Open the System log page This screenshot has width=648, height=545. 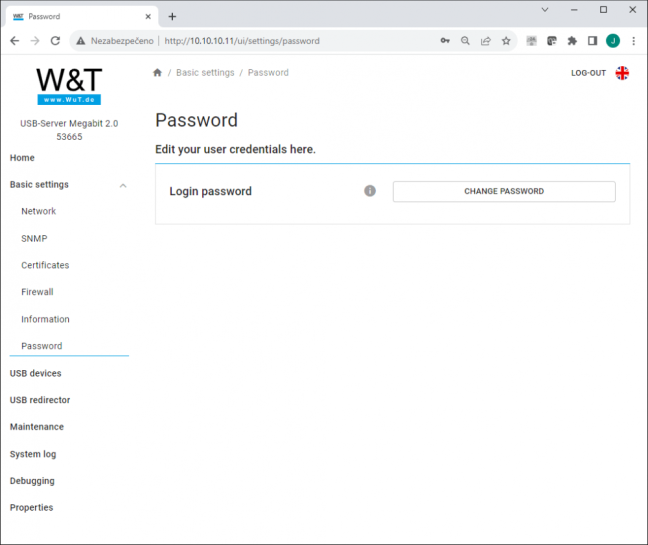click(33, 454)
